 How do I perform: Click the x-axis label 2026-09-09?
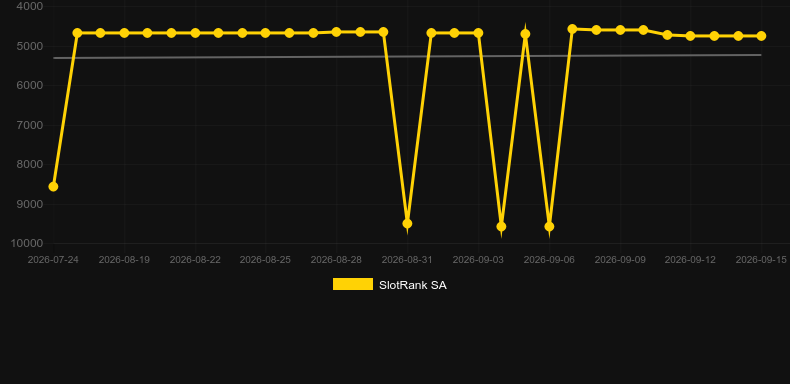(620, 260)
